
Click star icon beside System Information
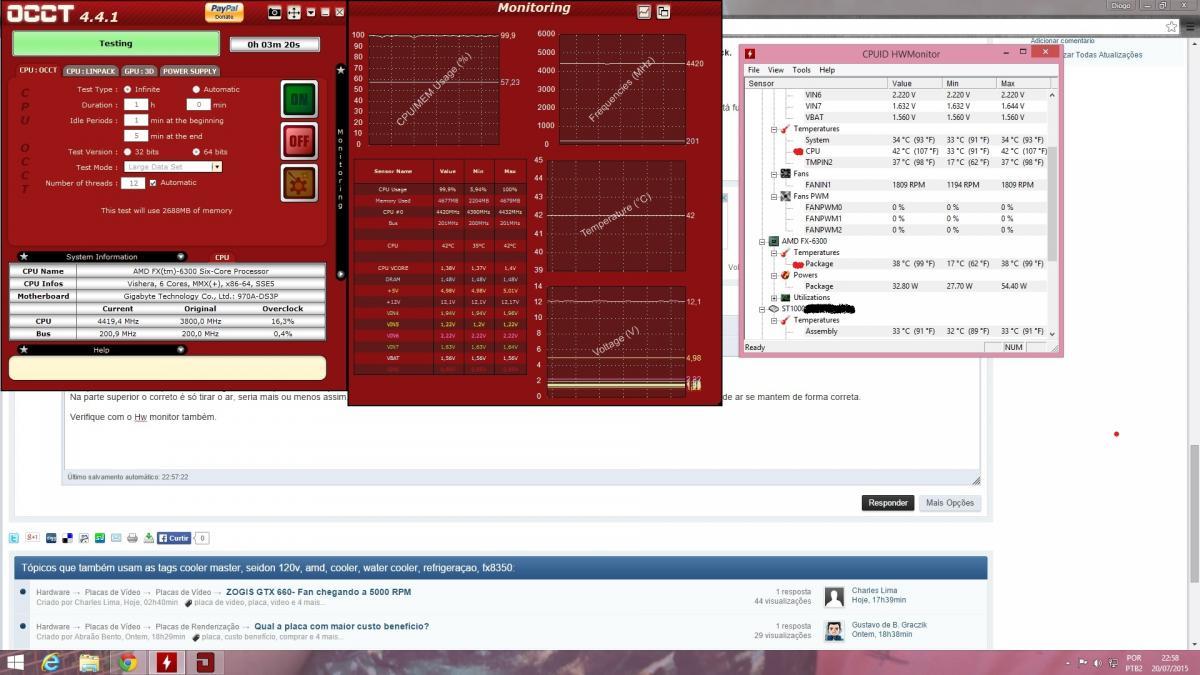(23, 257)
